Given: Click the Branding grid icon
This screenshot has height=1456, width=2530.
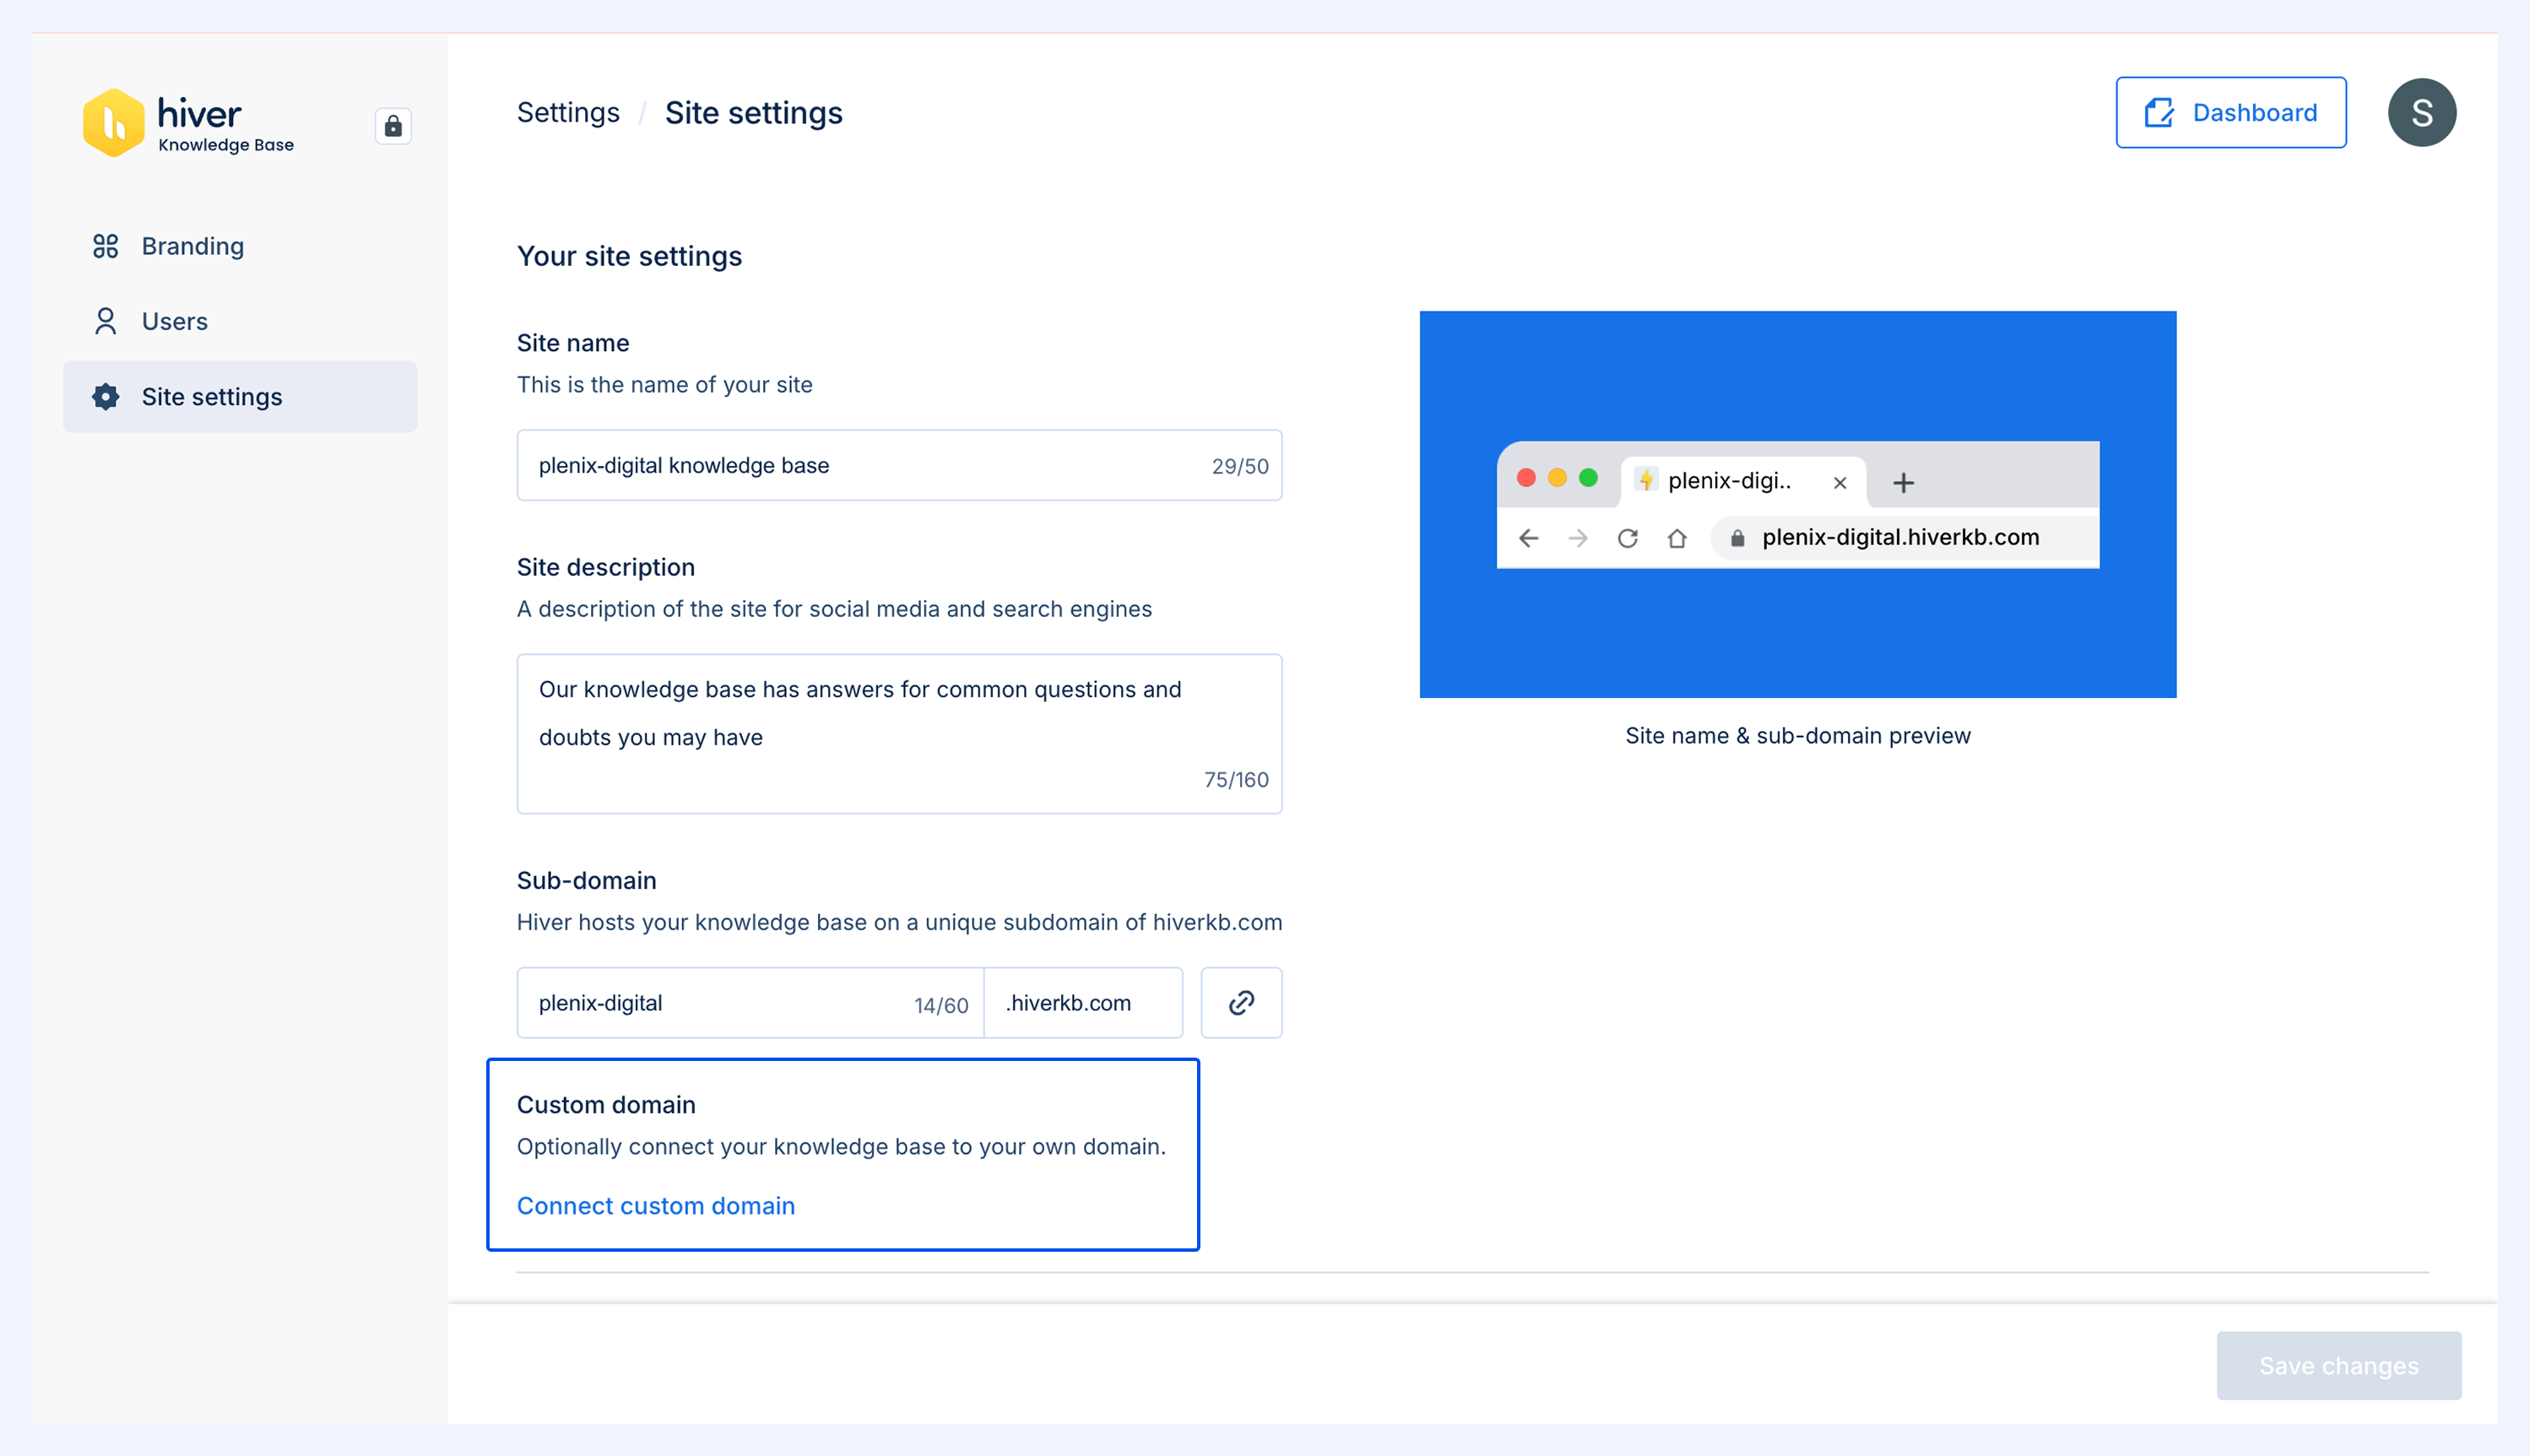Looking at the screenshot, I should (x=106, y=246).
